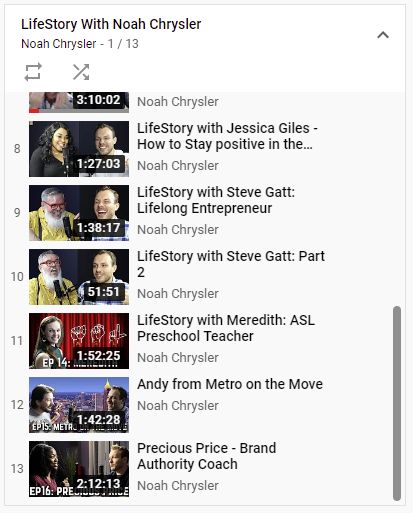Select playlist index number 13
413x513 pixels.
click(17, 469)
